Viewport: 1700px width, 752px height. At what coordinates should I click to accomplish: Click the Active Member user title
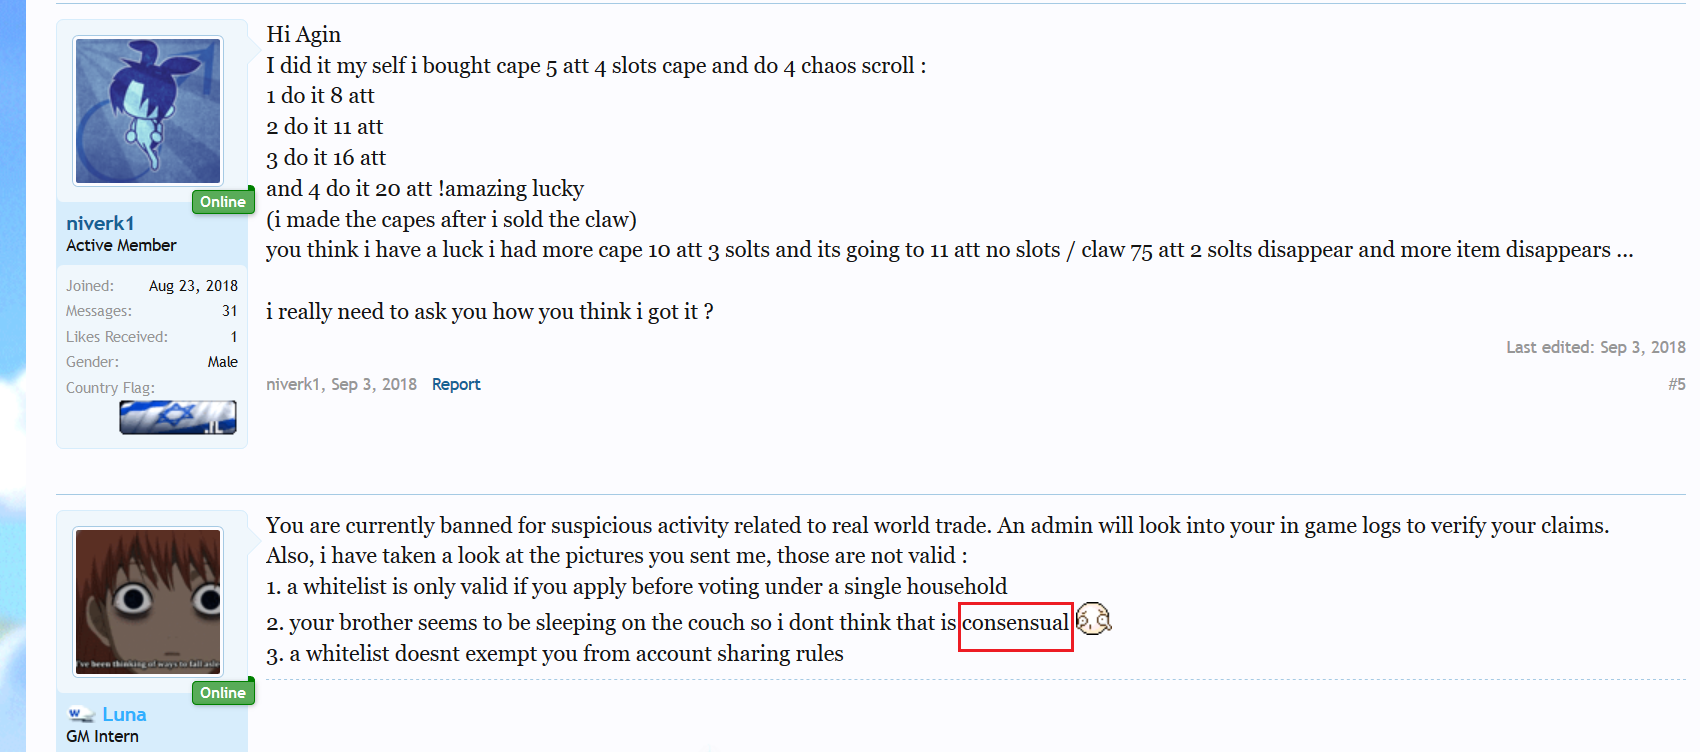click(121, 245)
